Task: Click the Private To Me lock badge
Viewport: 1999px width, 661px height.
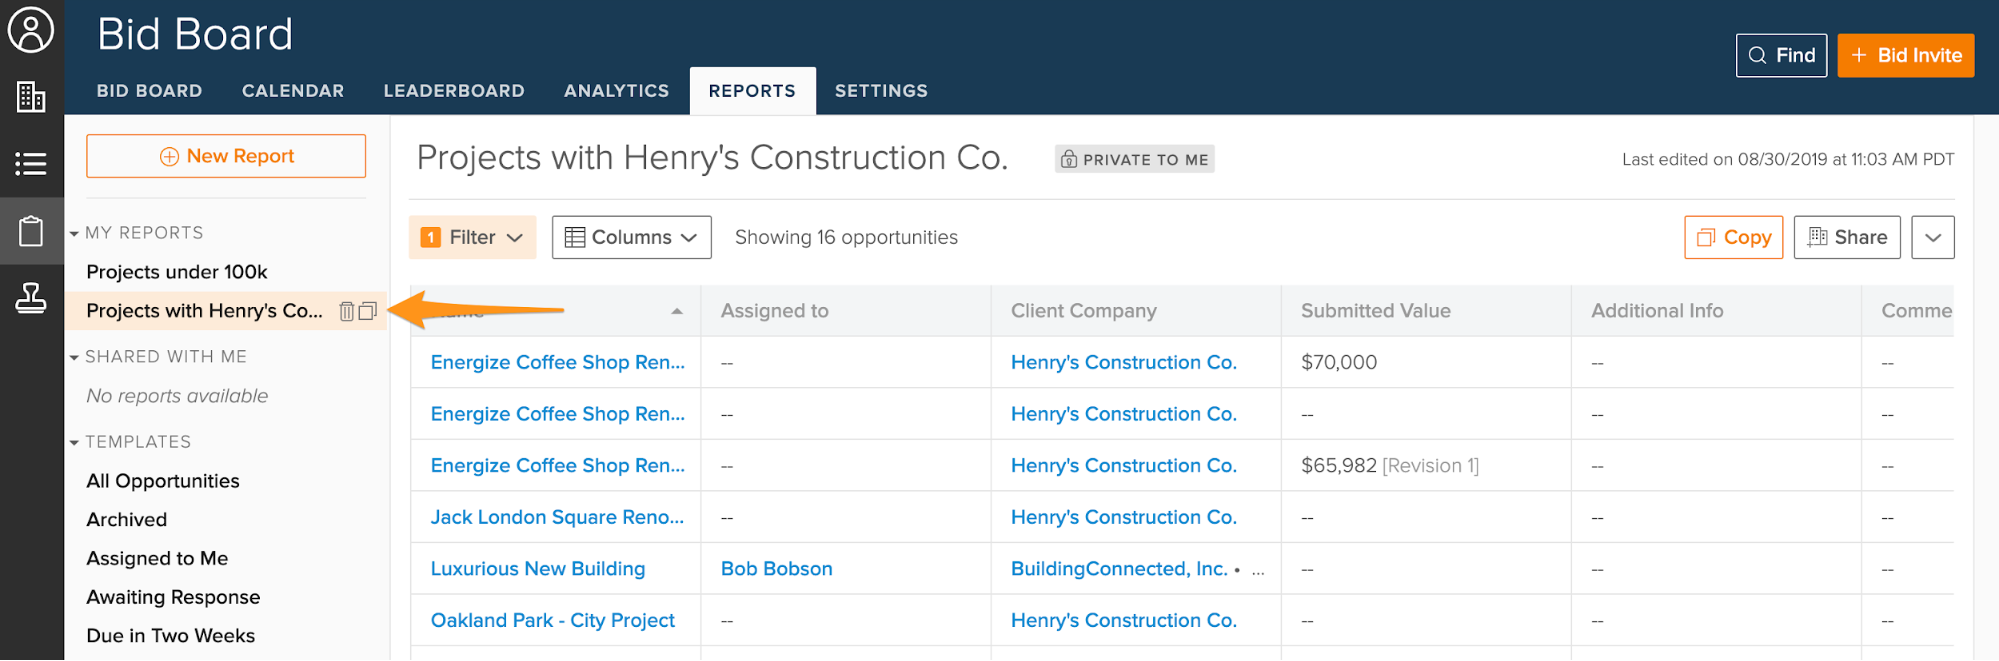Action: pyautogui.click(x=1134, y=160)
